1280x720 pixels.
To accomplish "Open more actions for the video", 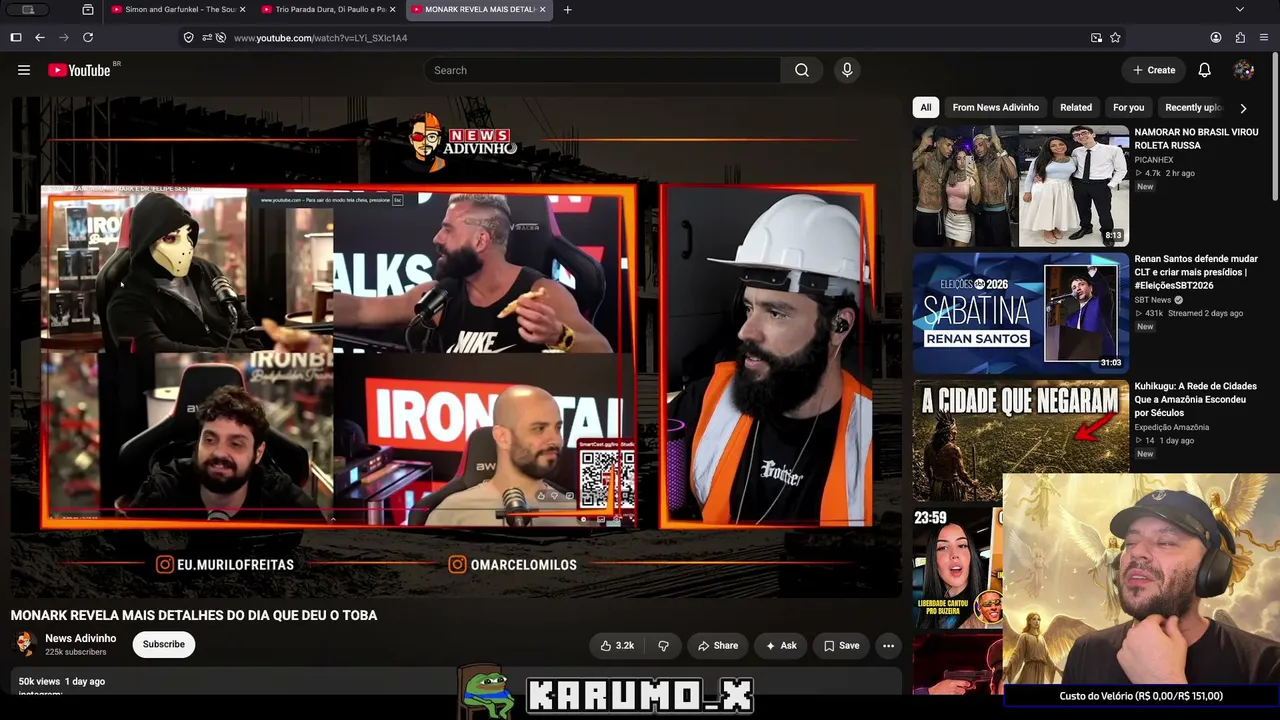I will click(x=888, y=646).
